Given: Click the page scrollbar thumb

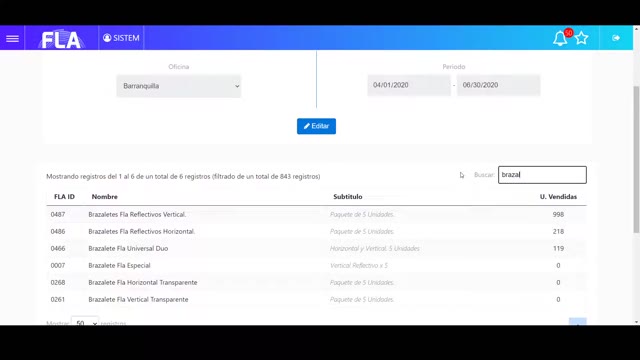Looking at the screenshot, I should 636,159.
